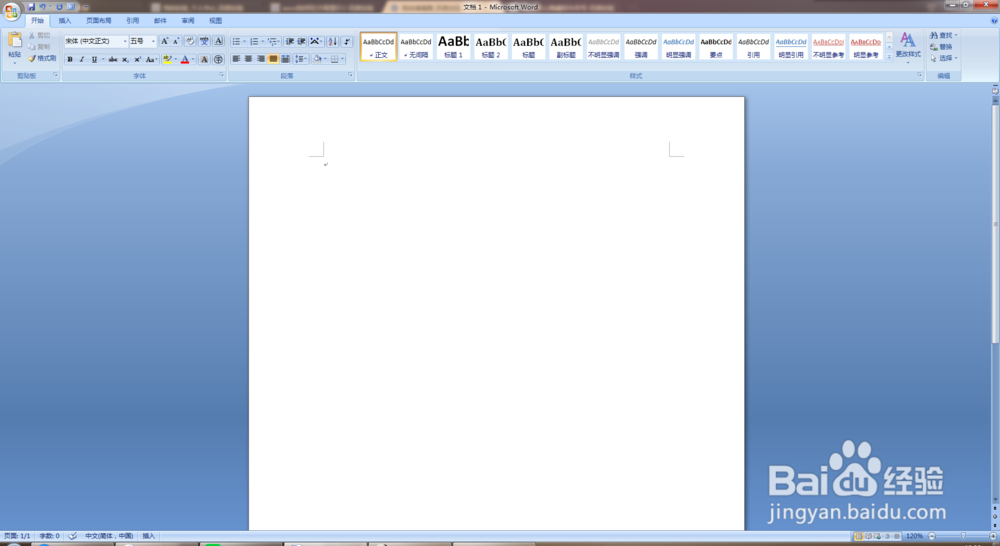Shrink font size with the smaller A icon
This screenshot has height=546, width=1000.
tap(176, 41)
